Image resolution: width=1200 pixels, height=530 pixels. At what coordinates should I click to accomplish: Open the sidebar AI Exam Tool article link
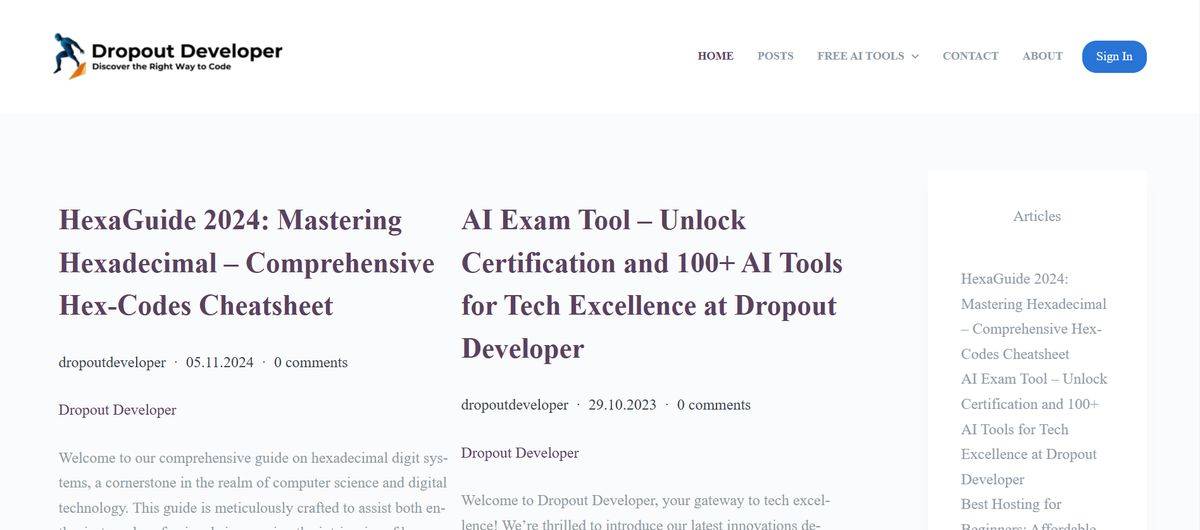[x=1034, y=429]
